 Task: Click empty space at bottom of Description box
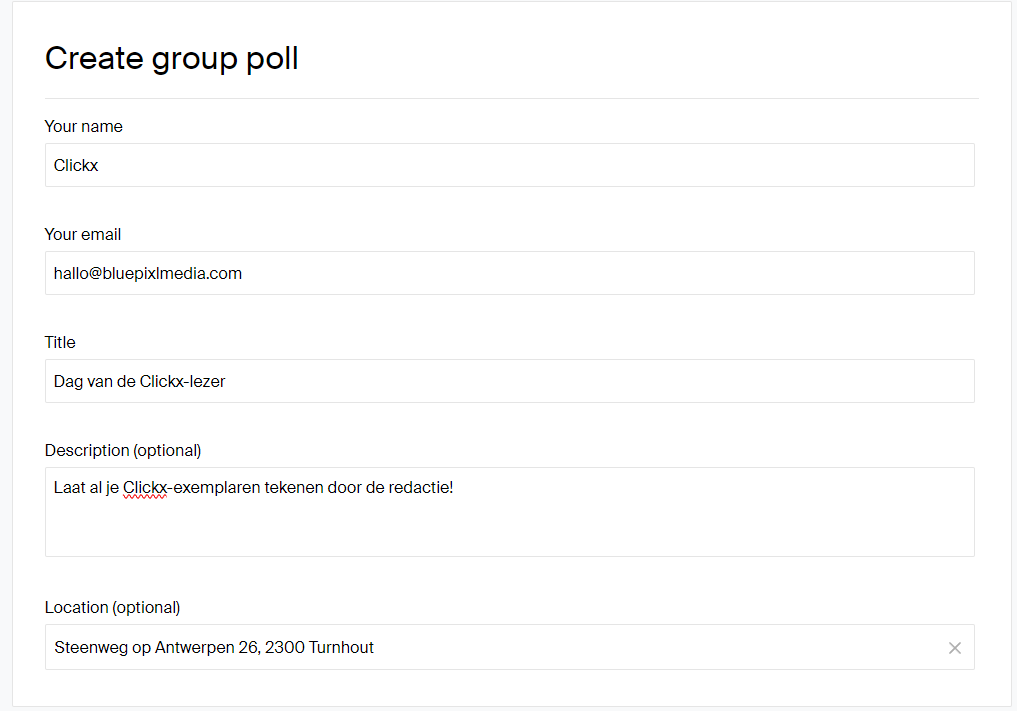coord(509,535)
